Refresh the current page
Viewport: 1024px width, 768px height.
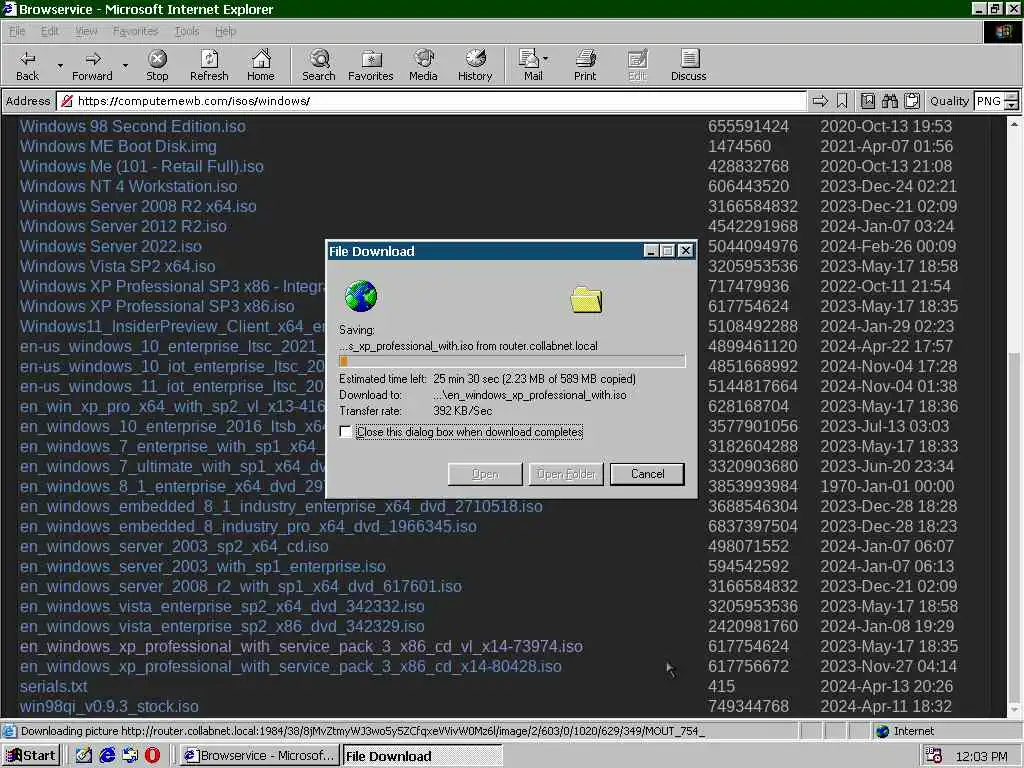click(x=209, y=65)
